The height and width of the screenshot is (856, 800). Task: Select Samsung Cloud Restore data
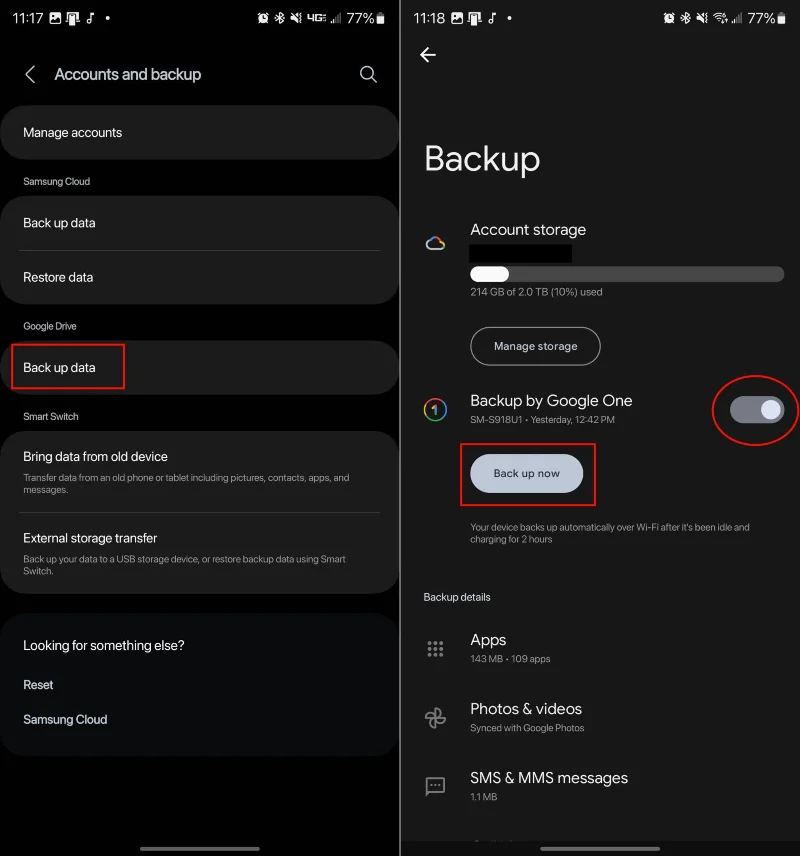pyautogui.click(x=199, y=277)
